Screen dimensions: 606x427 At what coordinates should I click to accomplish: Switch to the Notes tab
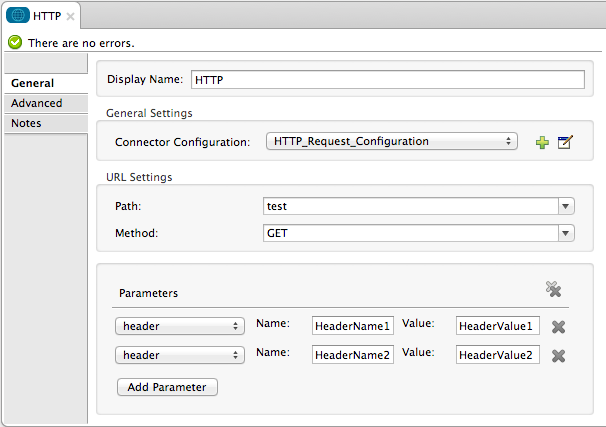click(26, 123)
